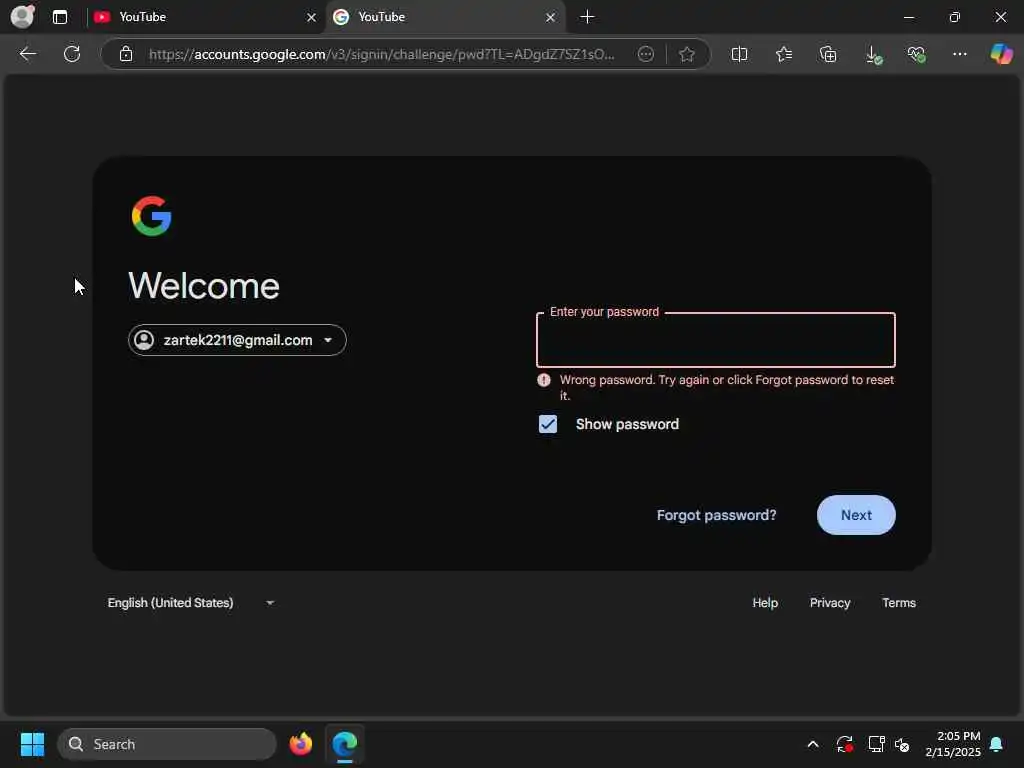The image size is (1024, 768).
Task: Open the English (United States) language dropdown
Action: pos(191,603)
